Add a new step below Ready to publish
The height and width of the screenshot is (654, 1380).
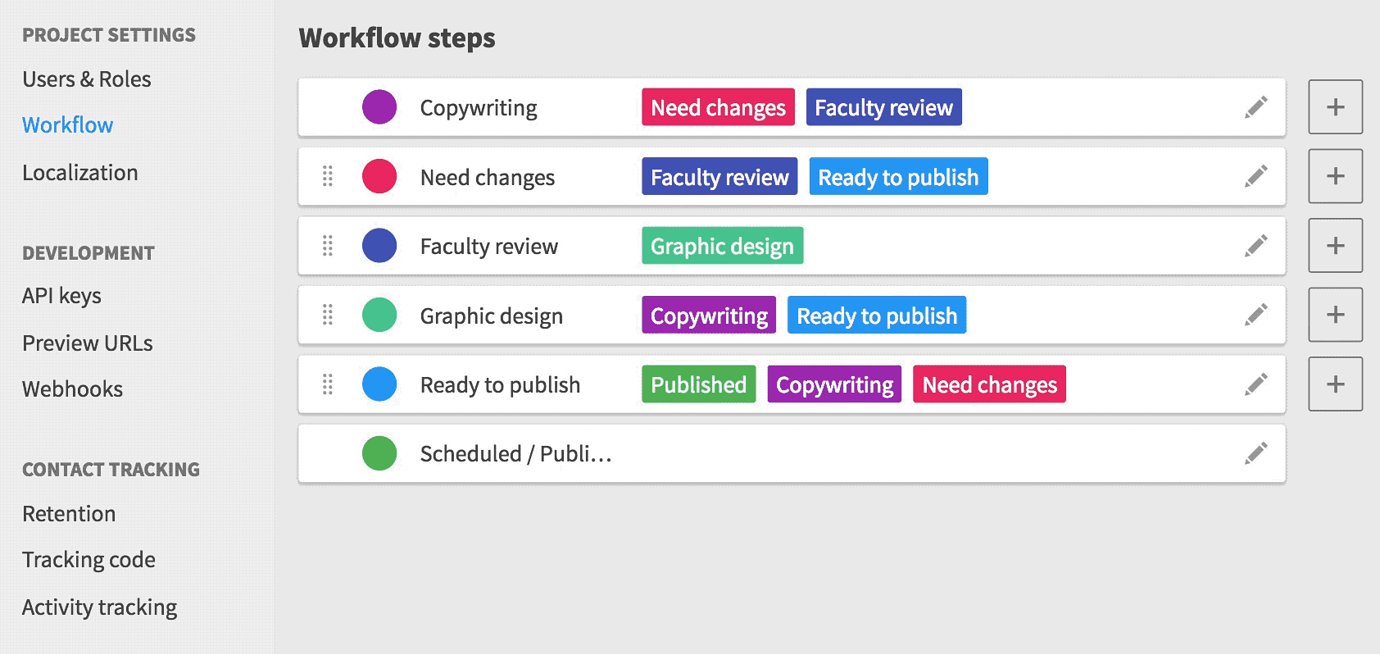[1335, 384]
